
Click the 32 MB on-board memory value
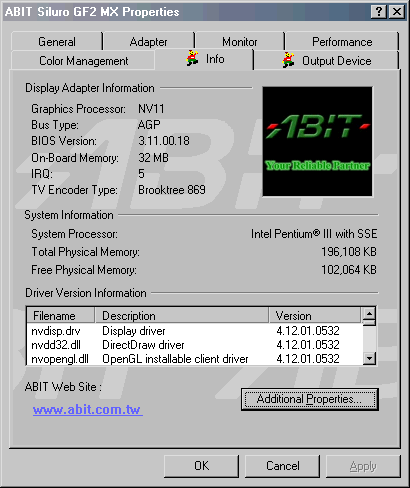153,157
